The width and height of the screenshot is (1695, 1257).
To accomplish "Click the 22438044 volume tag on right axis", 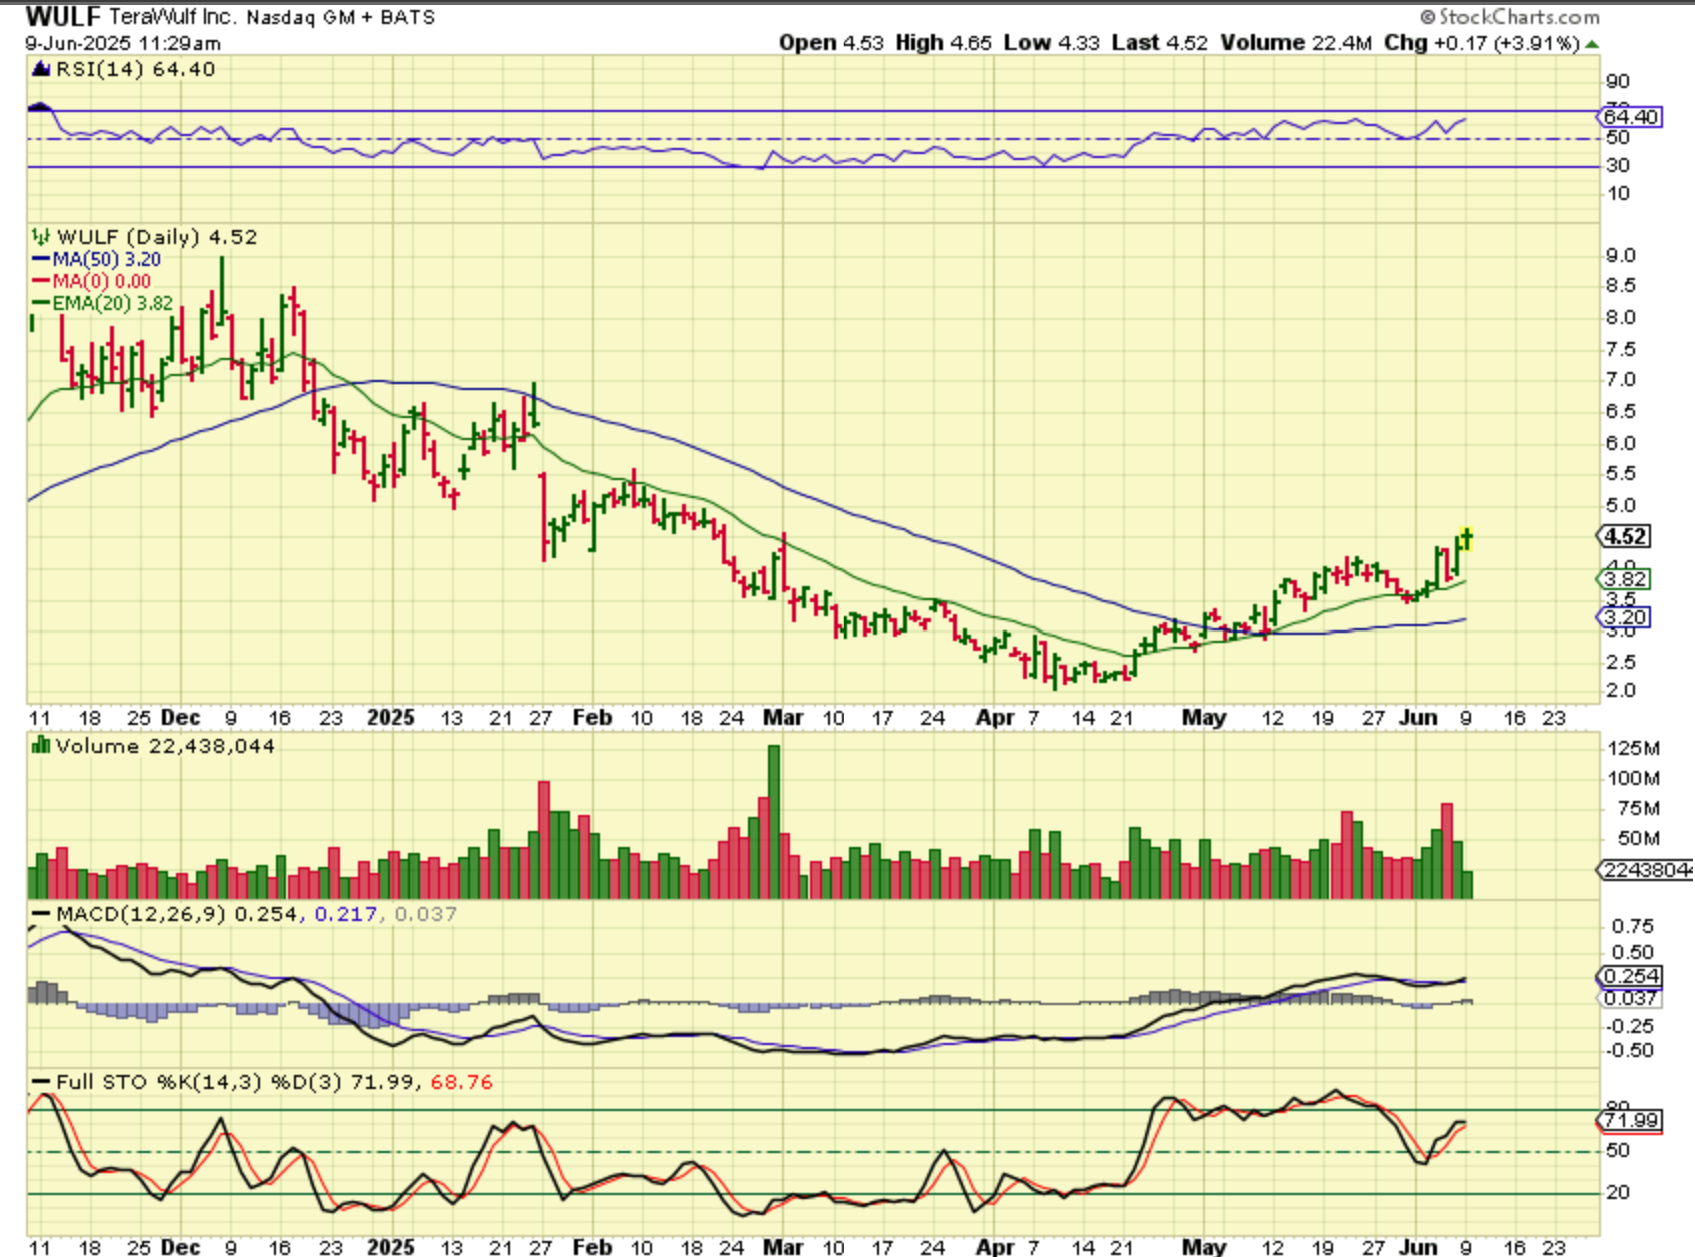I will tap(1645, 870).
